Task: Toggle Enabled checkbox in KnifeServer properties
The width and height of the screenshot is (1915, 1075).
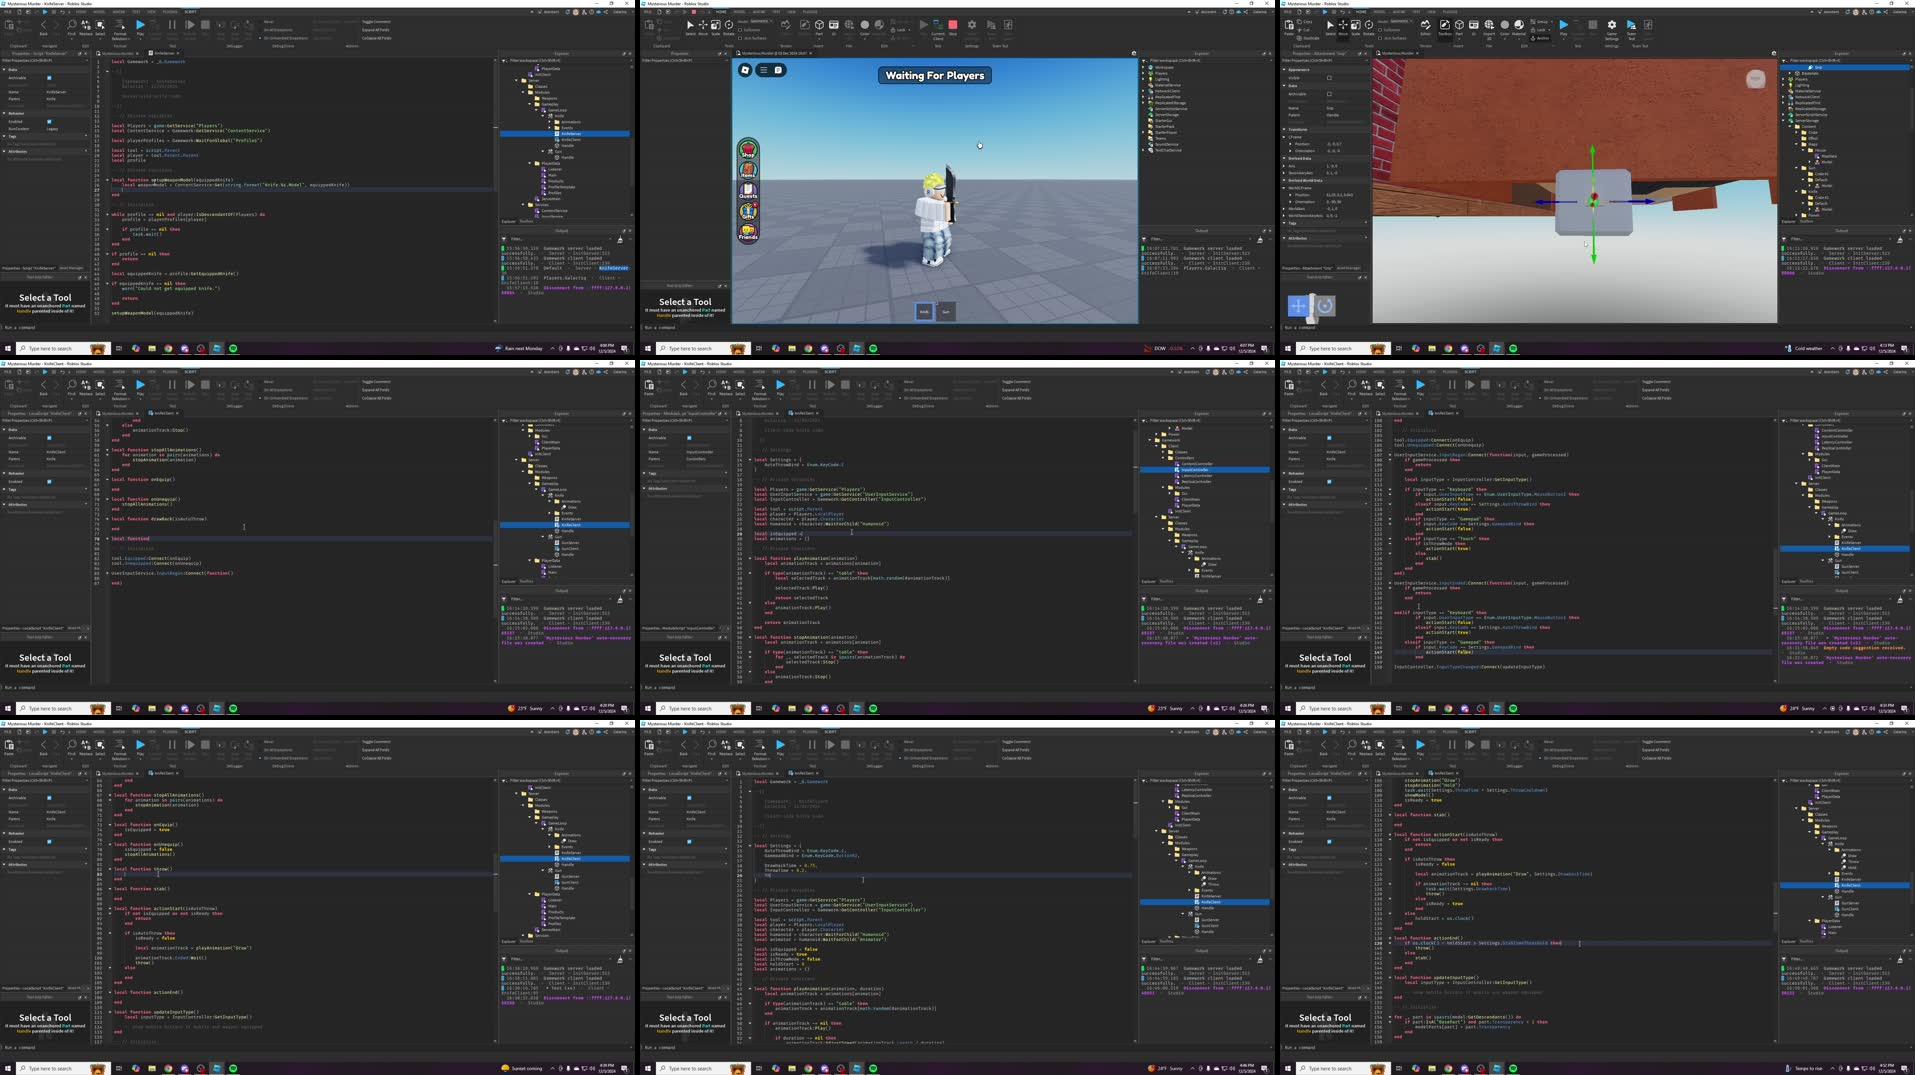Action: 49,122
